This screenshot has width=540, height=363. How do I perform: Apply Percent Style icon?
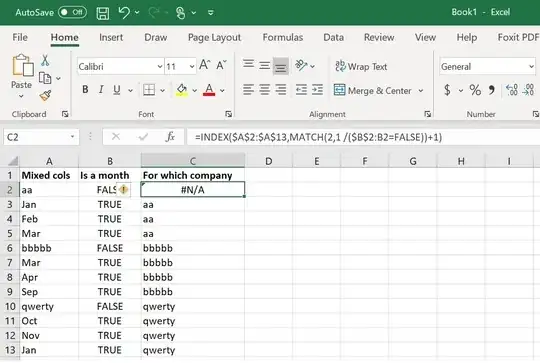(475, 90)
